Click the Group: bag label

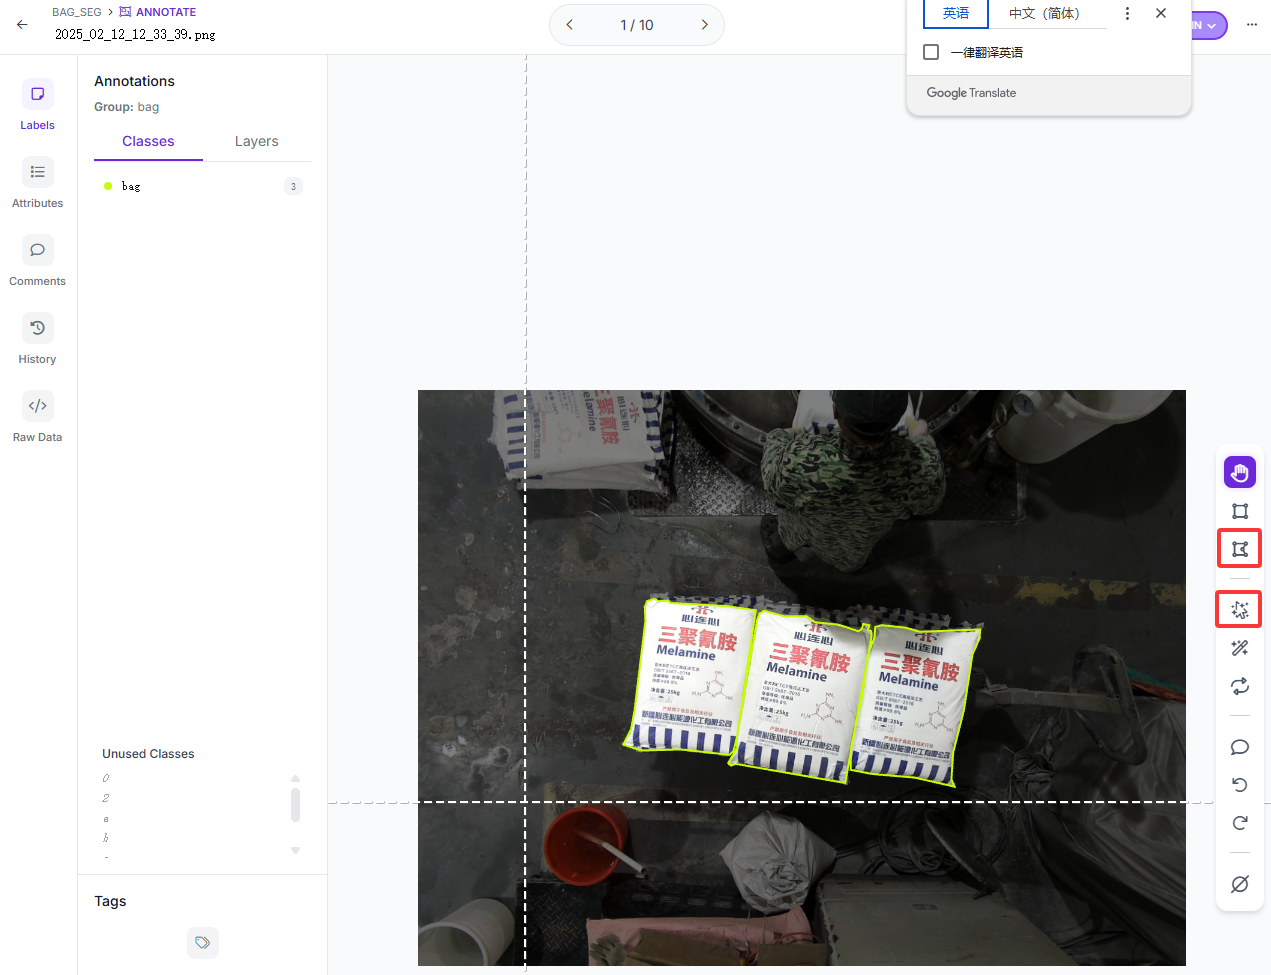[x=127, y=107]
